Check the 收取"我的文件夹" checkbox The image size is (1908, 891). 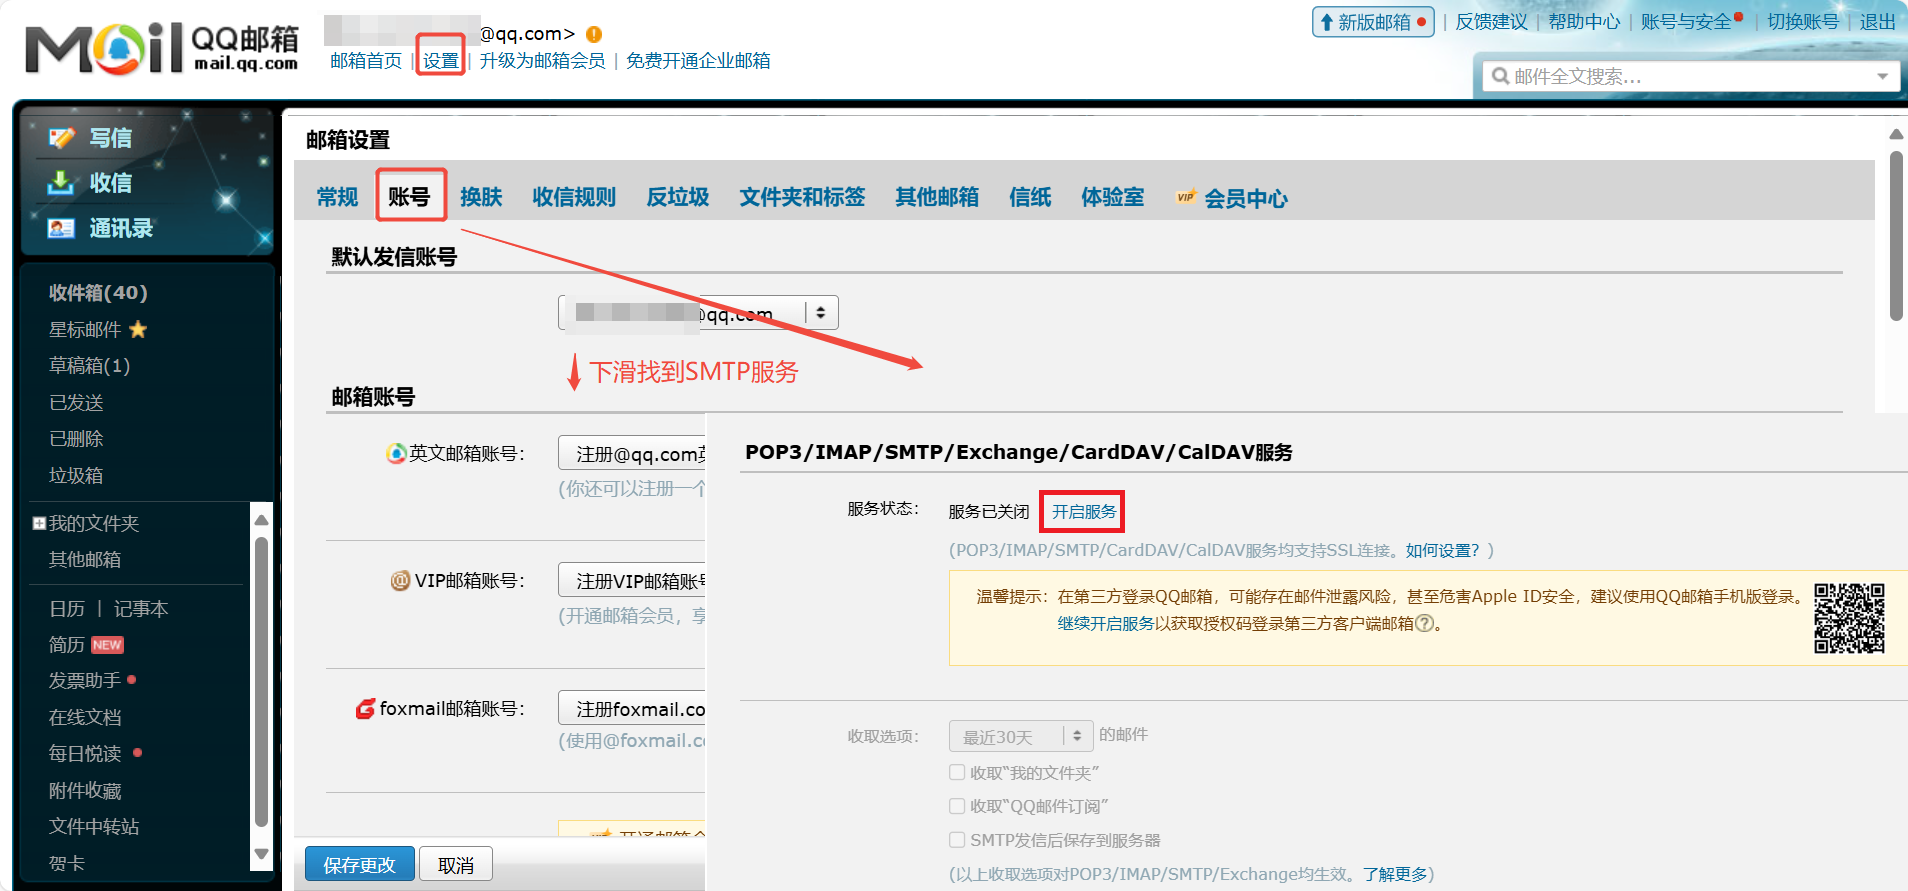click(x=958, y=772)
